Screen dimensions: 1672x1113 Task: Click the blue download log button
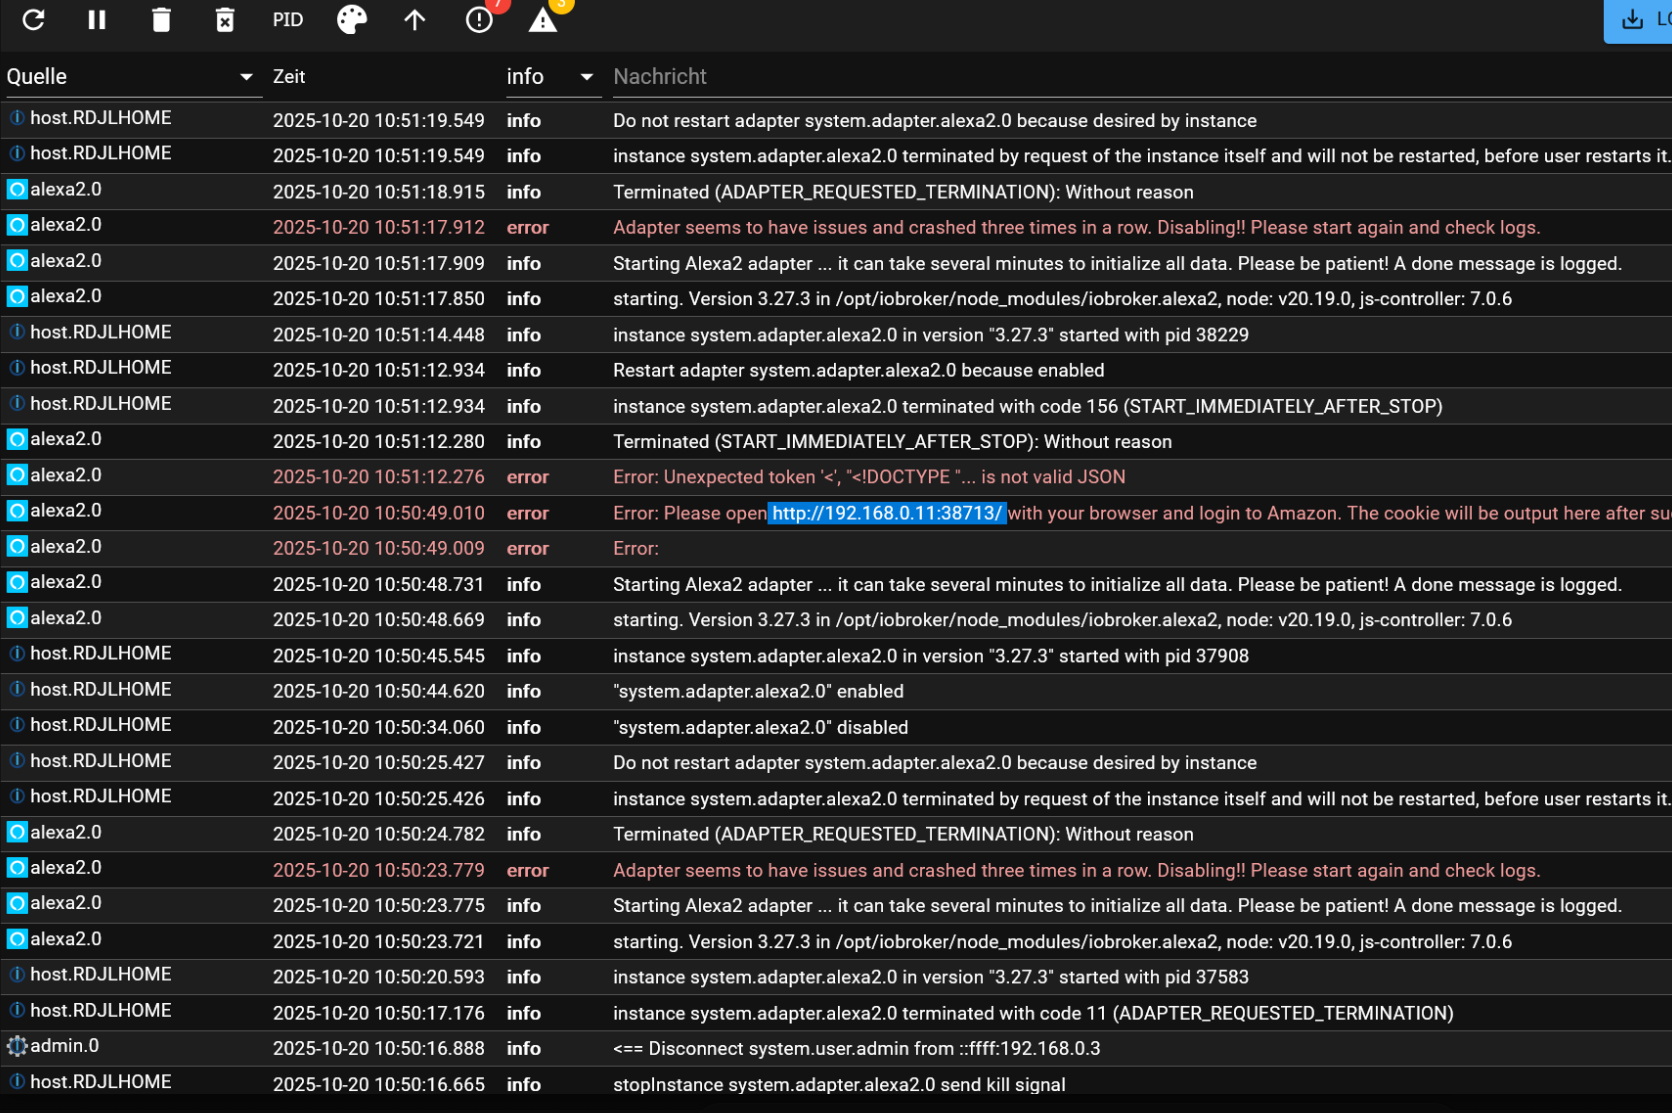coord(1638,20)
